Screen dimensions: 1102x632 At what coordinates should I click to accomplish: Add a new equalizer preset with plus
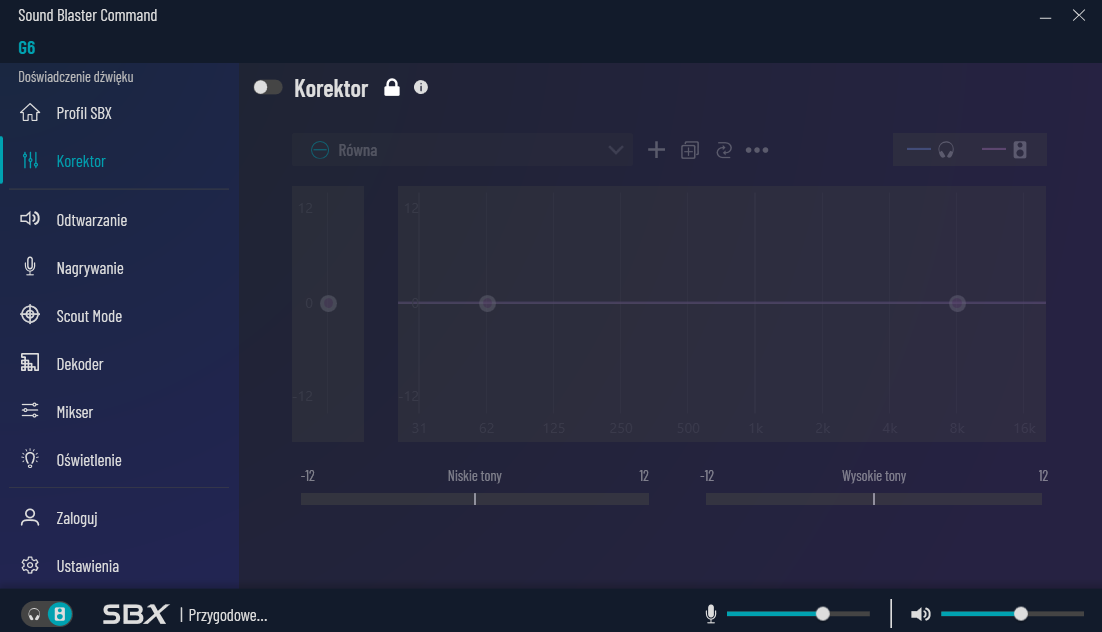[656, 150]
